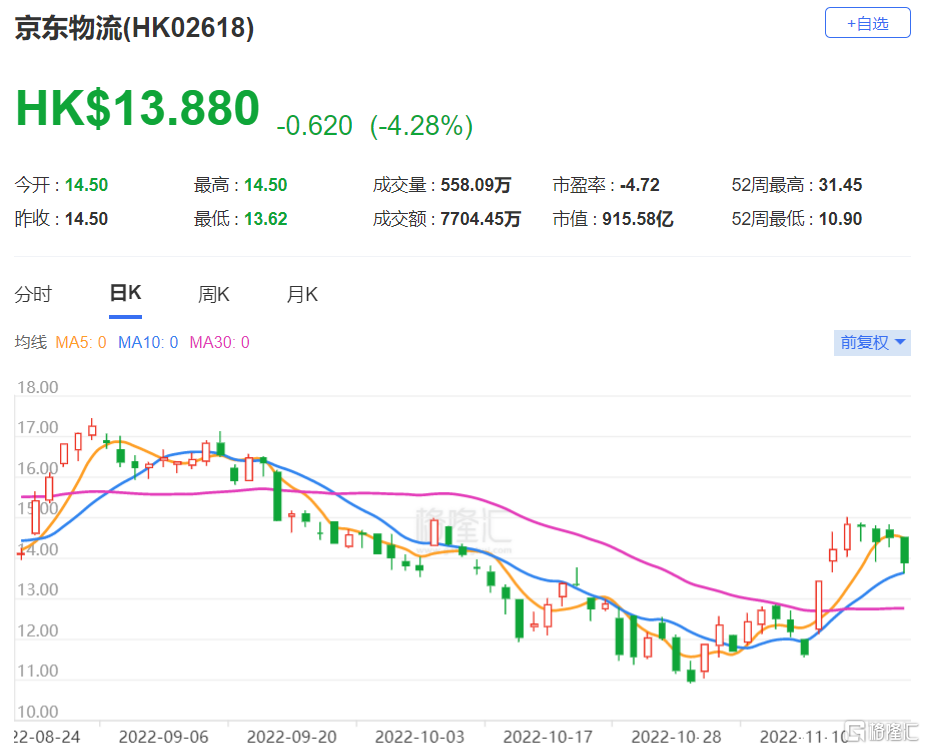This screenshot has width=926, height=749.
Task: Click 52周最低 value 10.90
Action: (840, 219)
